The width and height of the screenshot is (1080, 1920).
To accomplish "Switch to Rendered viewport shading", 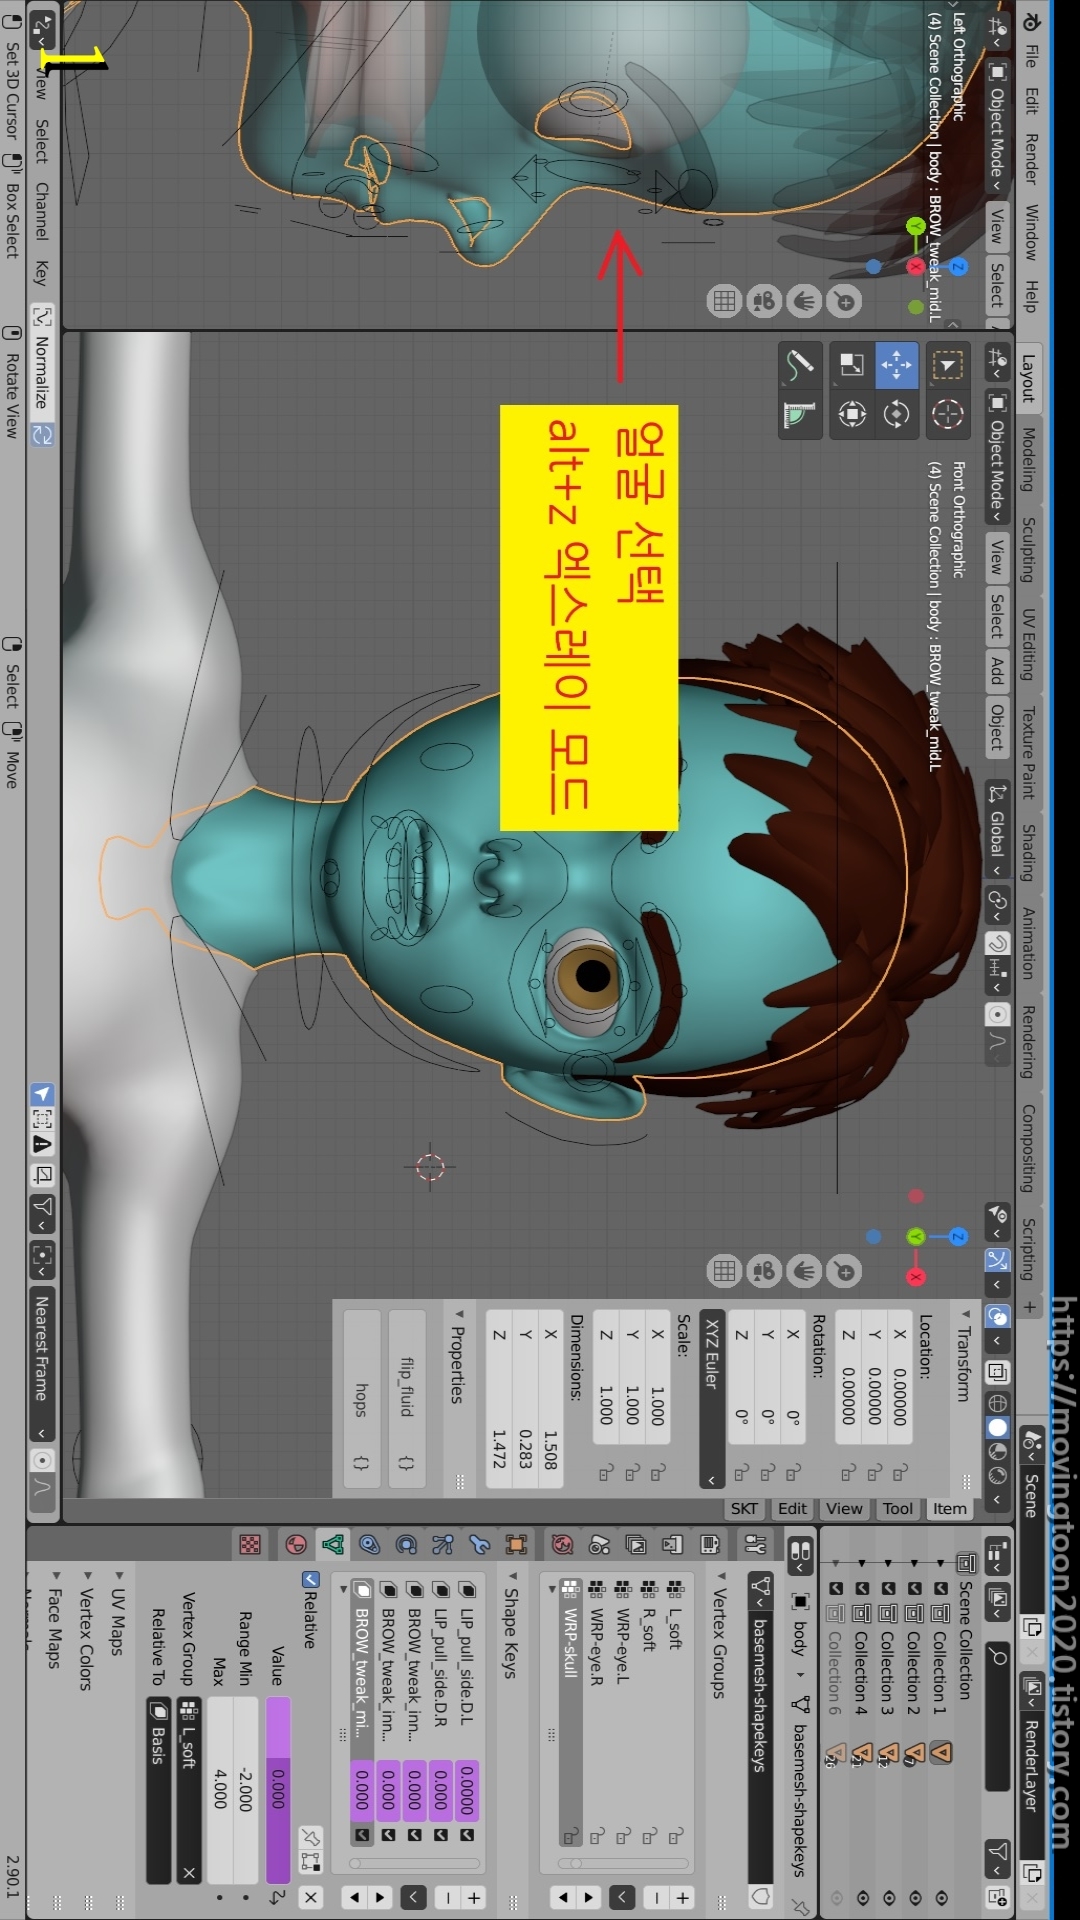I will tap(997, 1475).
